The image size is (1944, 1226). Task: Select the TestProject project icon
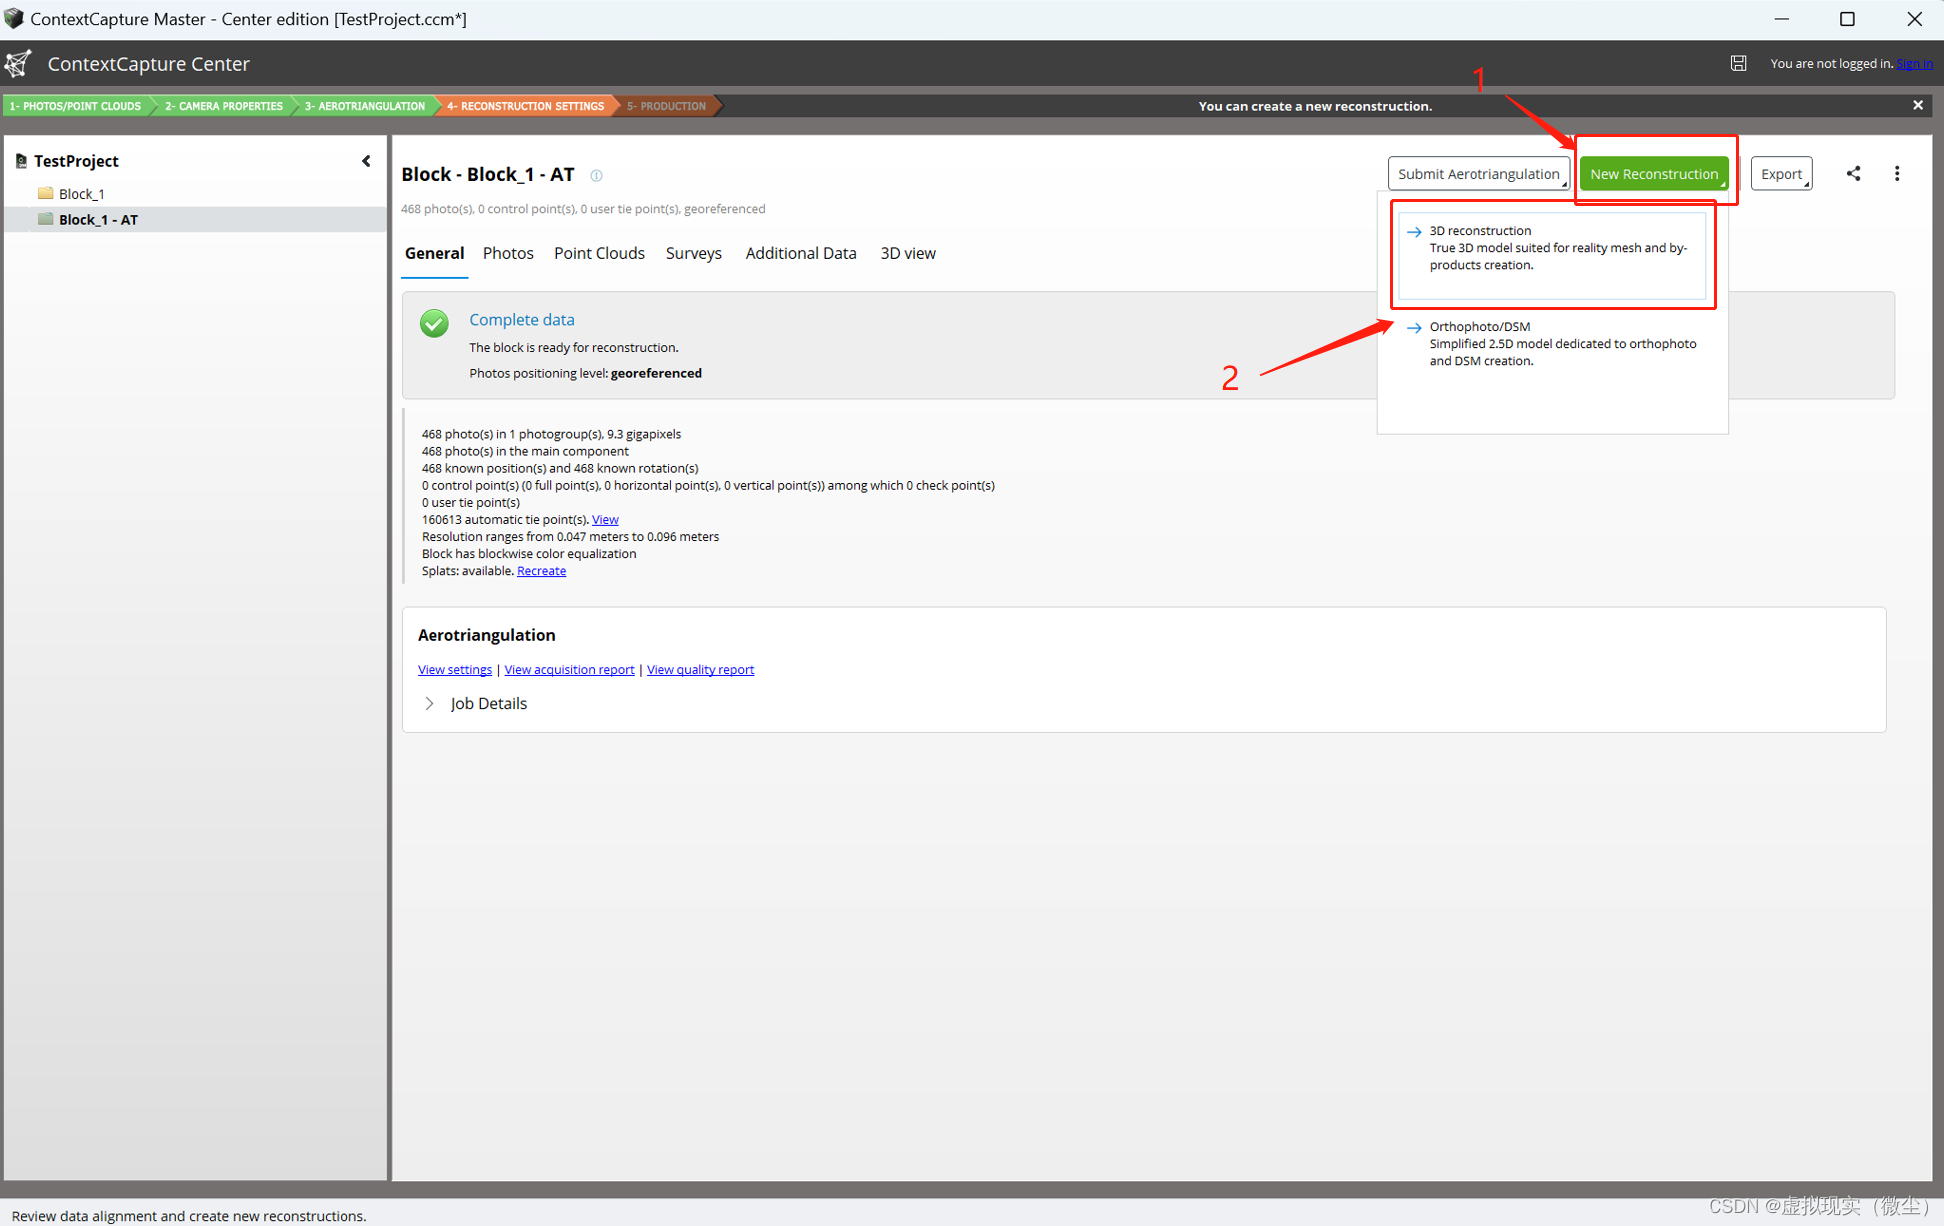click(21, 160)
